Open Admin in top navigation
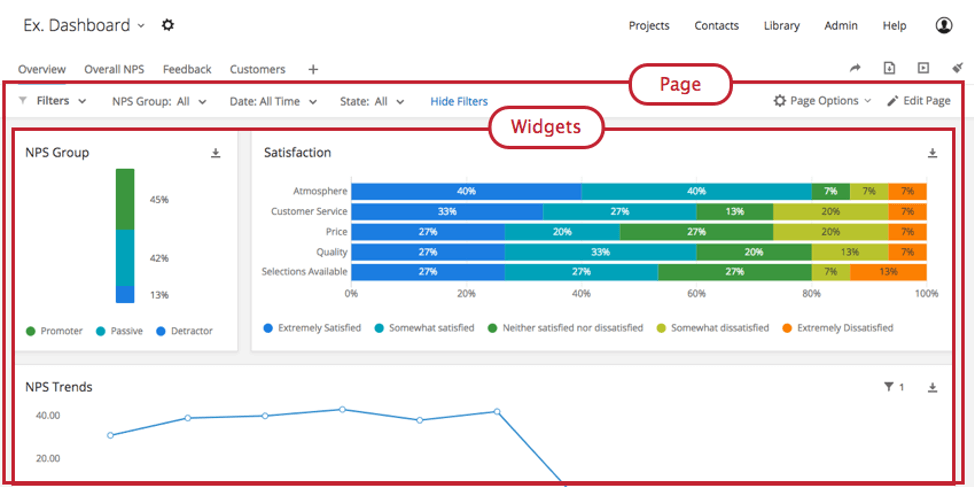 841,25
